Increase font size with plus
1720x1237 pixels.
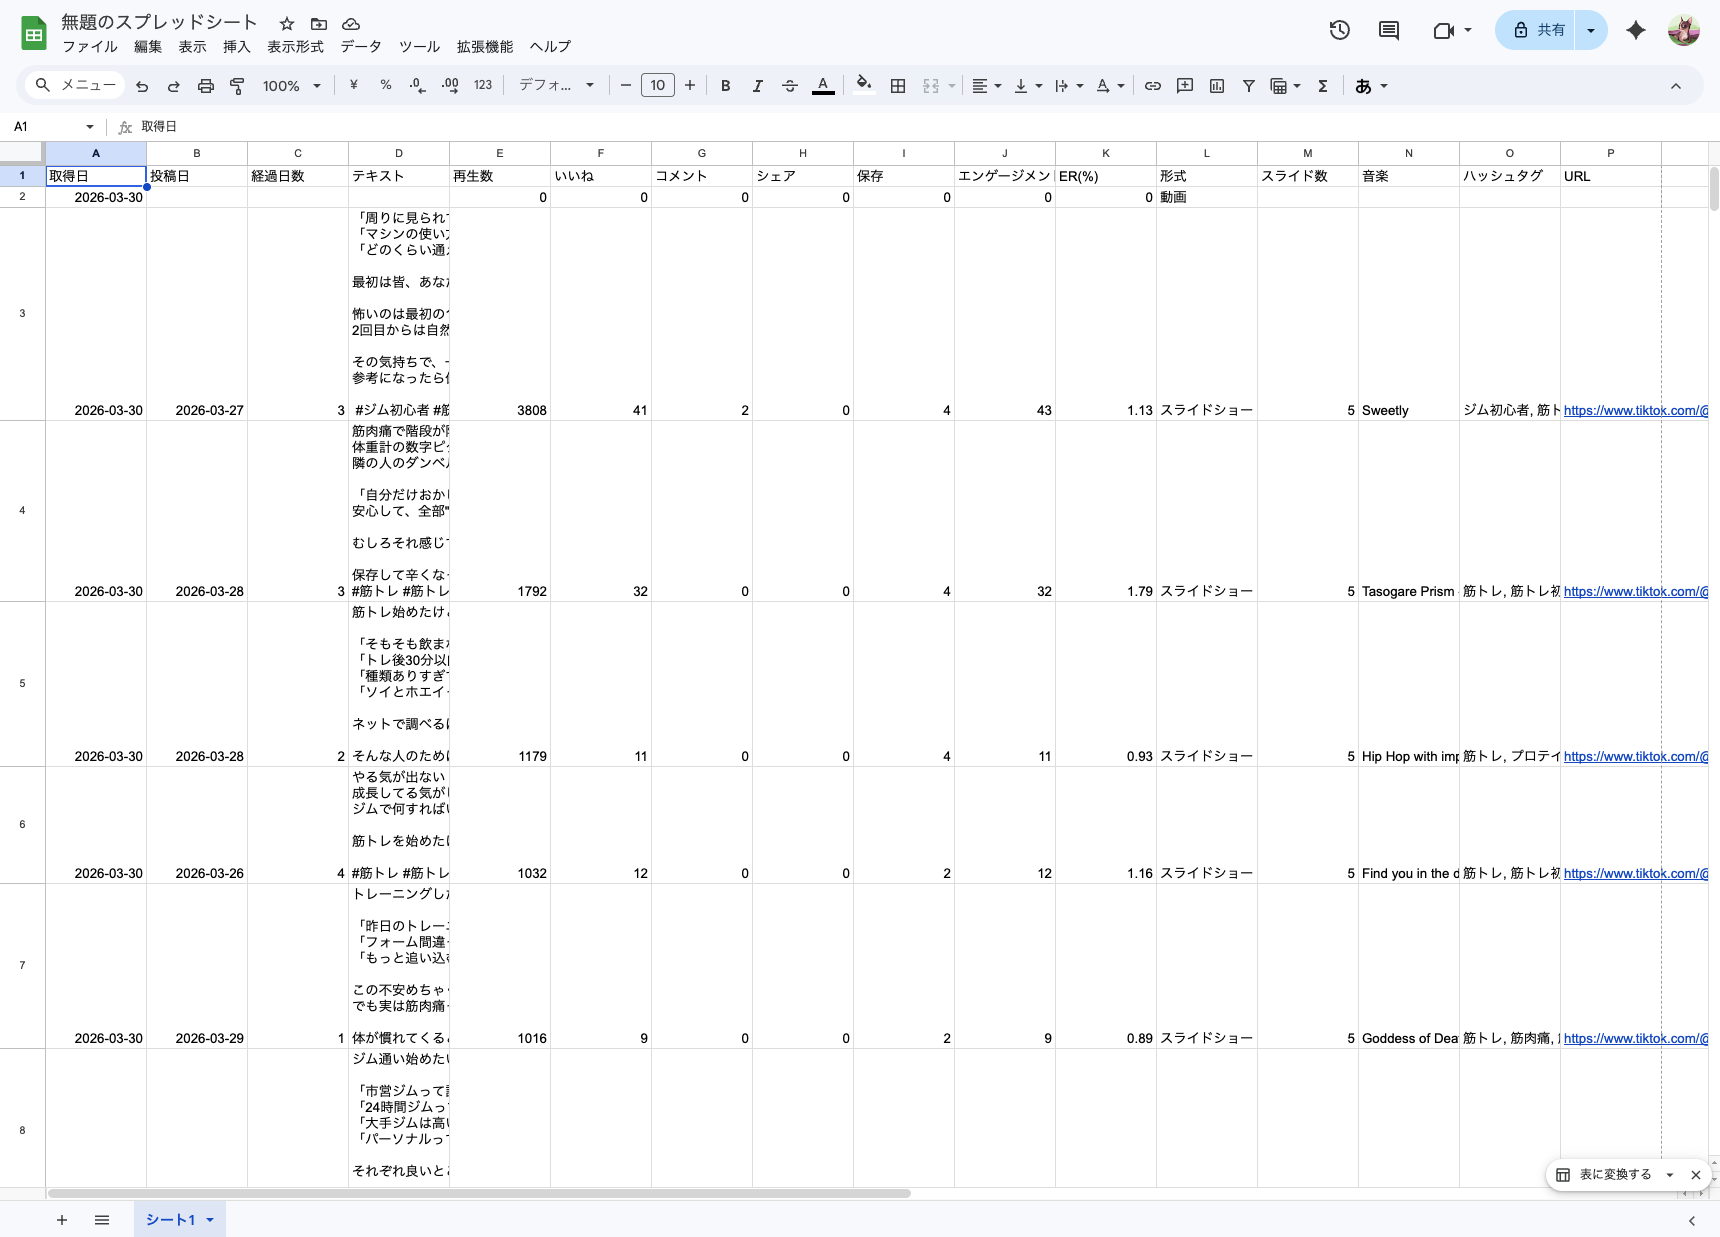pos(690,86)
